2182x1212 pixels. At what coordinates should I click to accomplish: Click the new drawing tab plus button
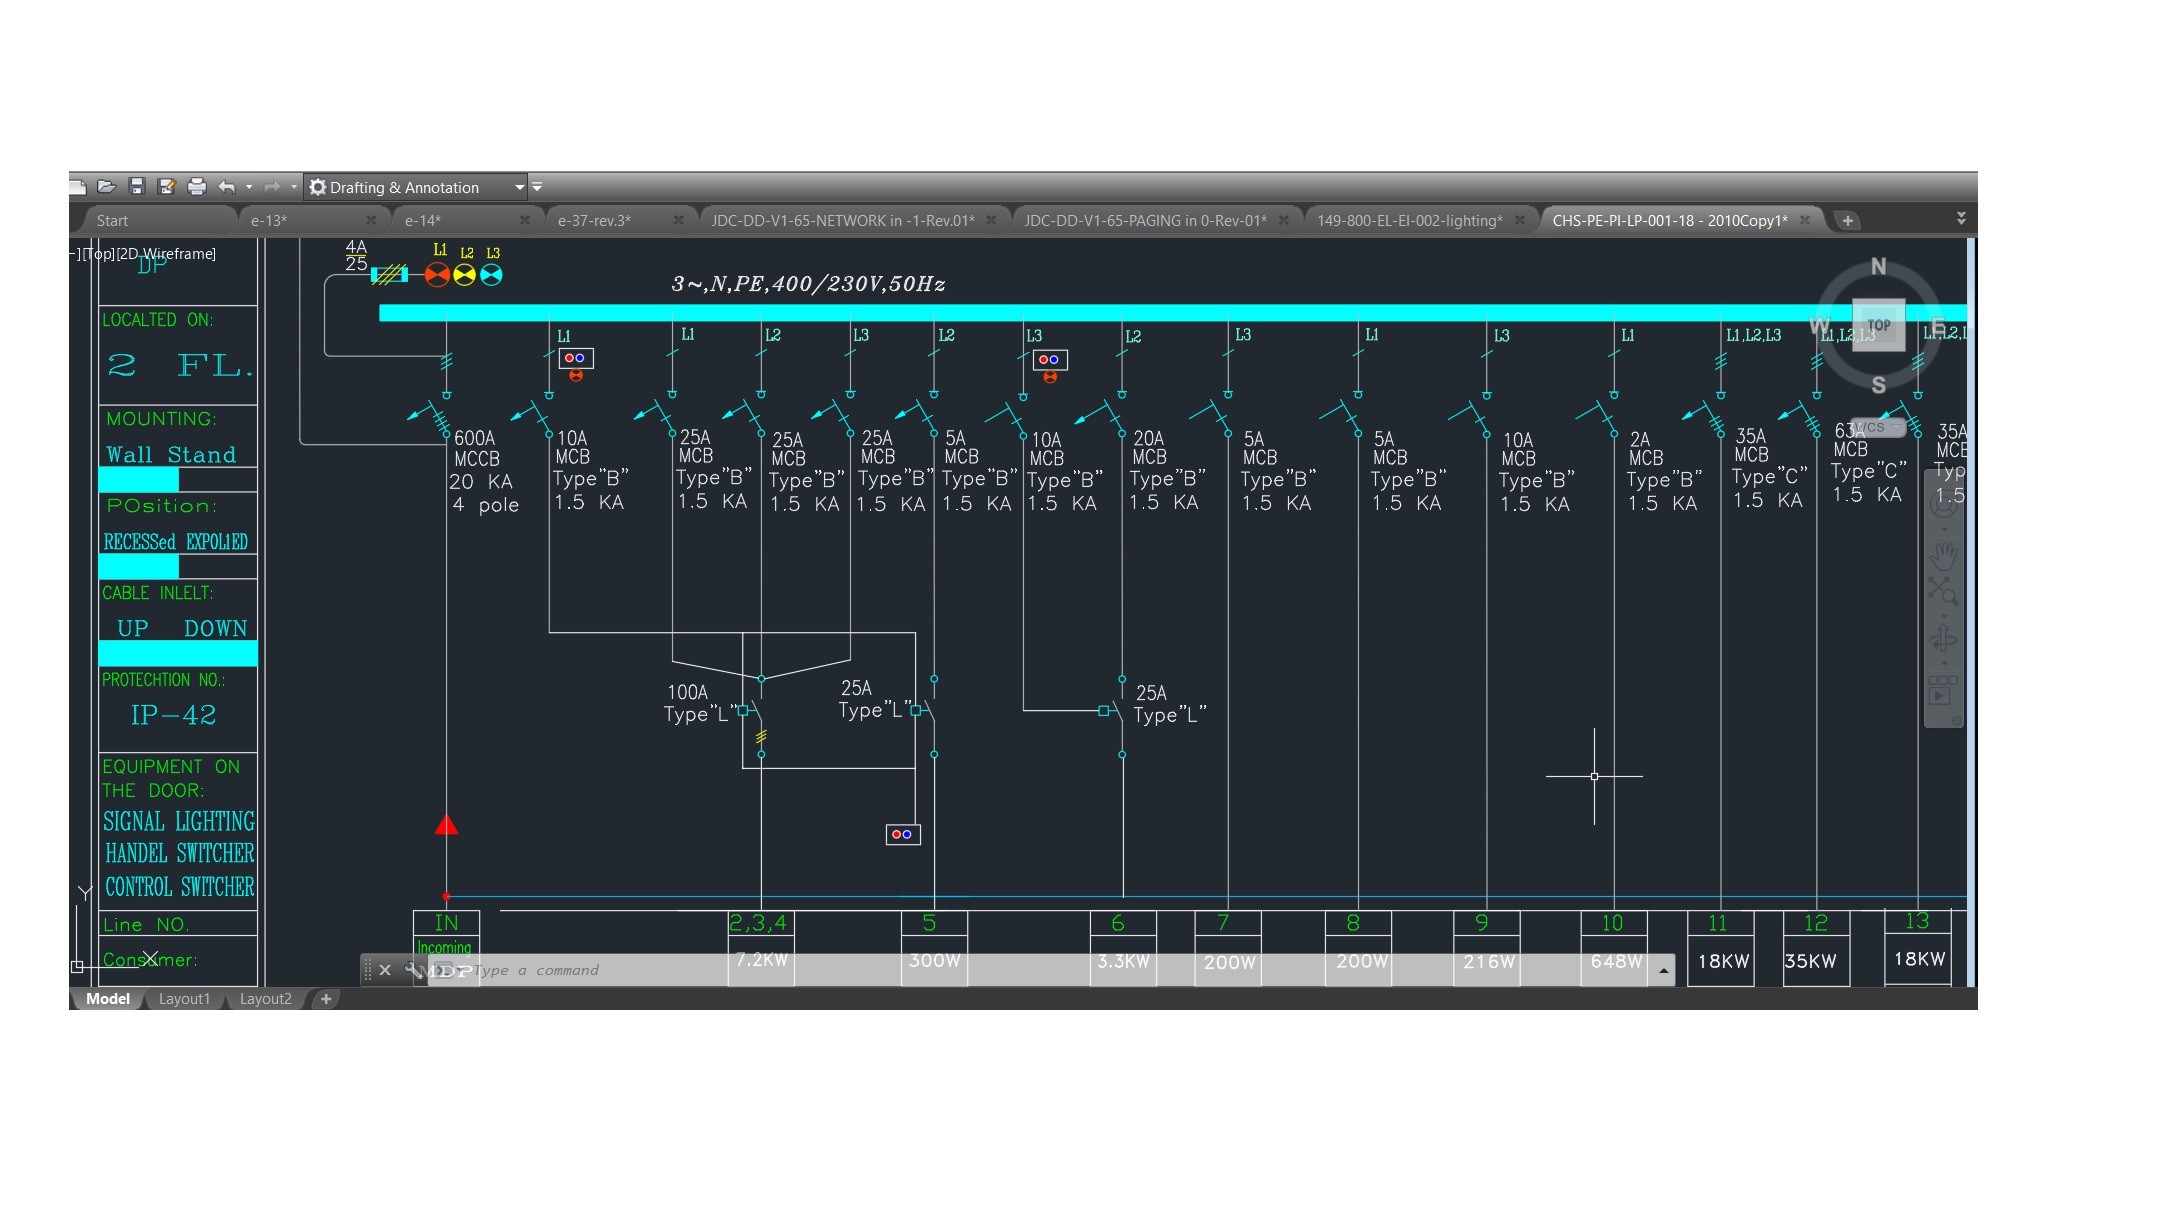tap(1847, 221)
